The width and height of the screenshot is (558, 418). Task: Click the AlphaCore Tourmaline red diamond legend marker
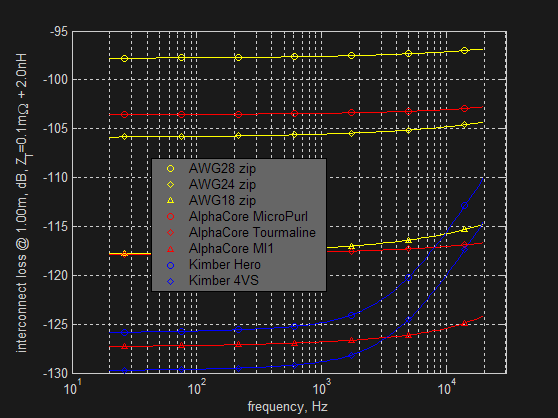170,232
